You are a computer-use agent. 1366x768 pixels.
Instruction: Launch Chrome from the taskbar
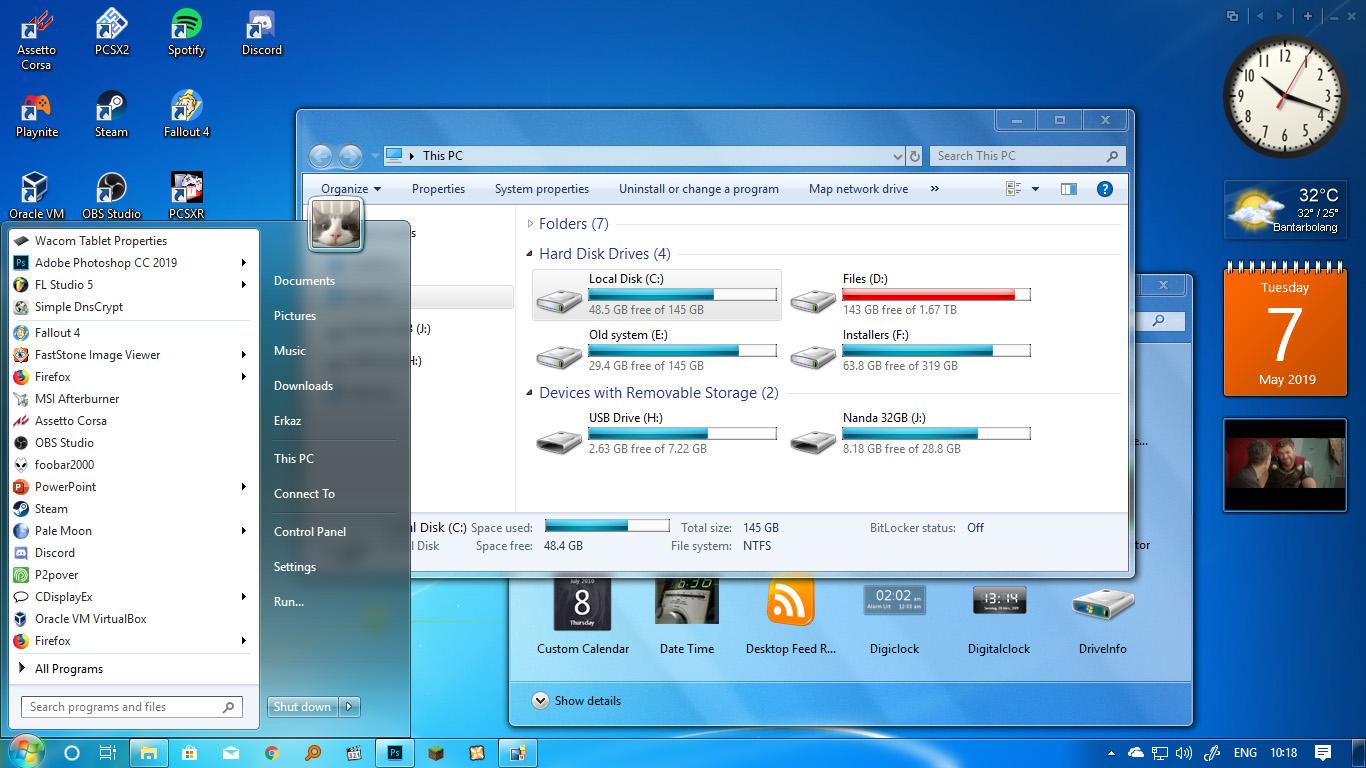[x=272, y=753]
